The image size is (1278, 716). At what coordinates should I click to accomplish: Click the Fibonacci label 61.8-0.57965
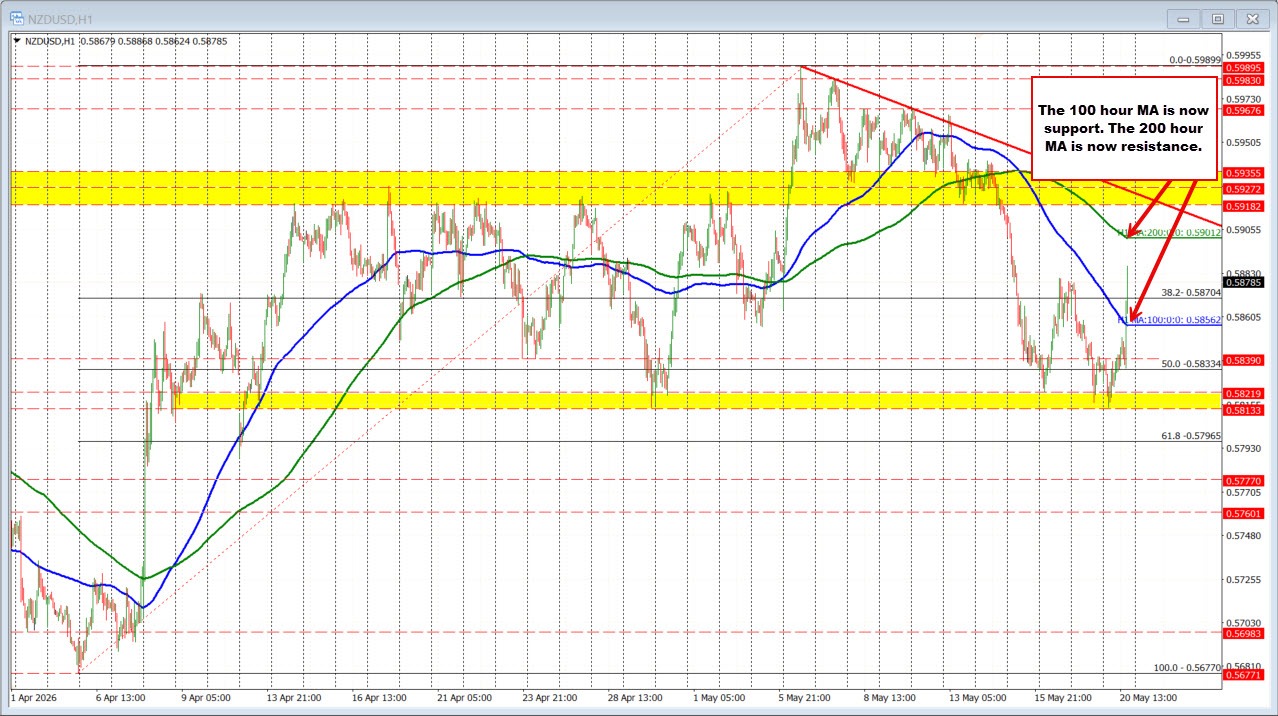tap(1191, 436)
